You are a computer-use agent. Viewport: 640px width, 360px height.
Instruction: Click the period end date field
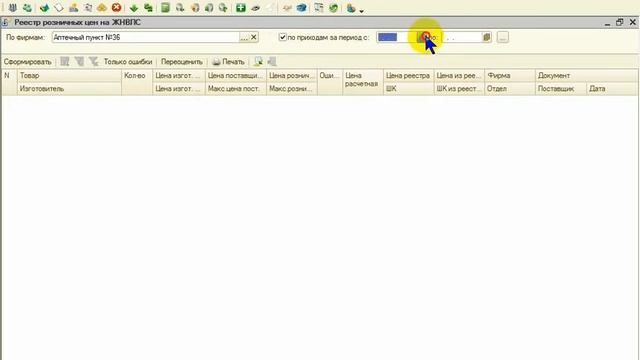click(462, 37)
